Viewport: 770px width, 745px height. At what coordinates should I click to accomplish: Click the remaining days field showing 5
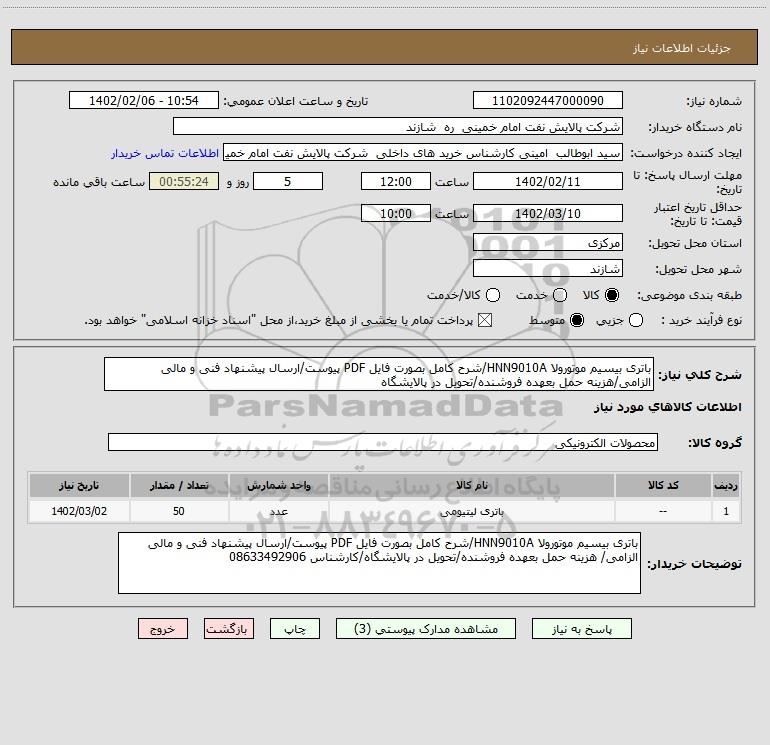pos(288,182)
